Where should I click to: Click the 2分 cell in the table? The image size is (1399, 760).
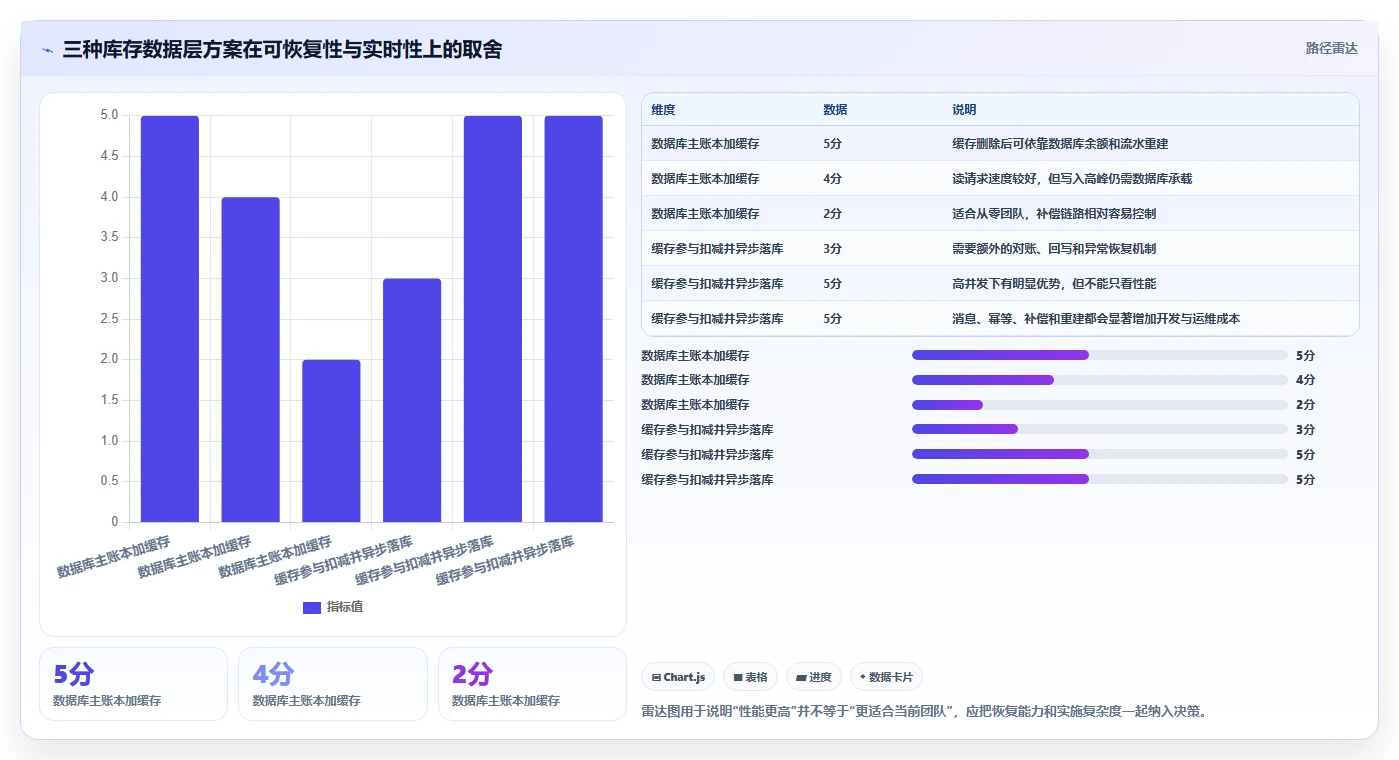832,214
